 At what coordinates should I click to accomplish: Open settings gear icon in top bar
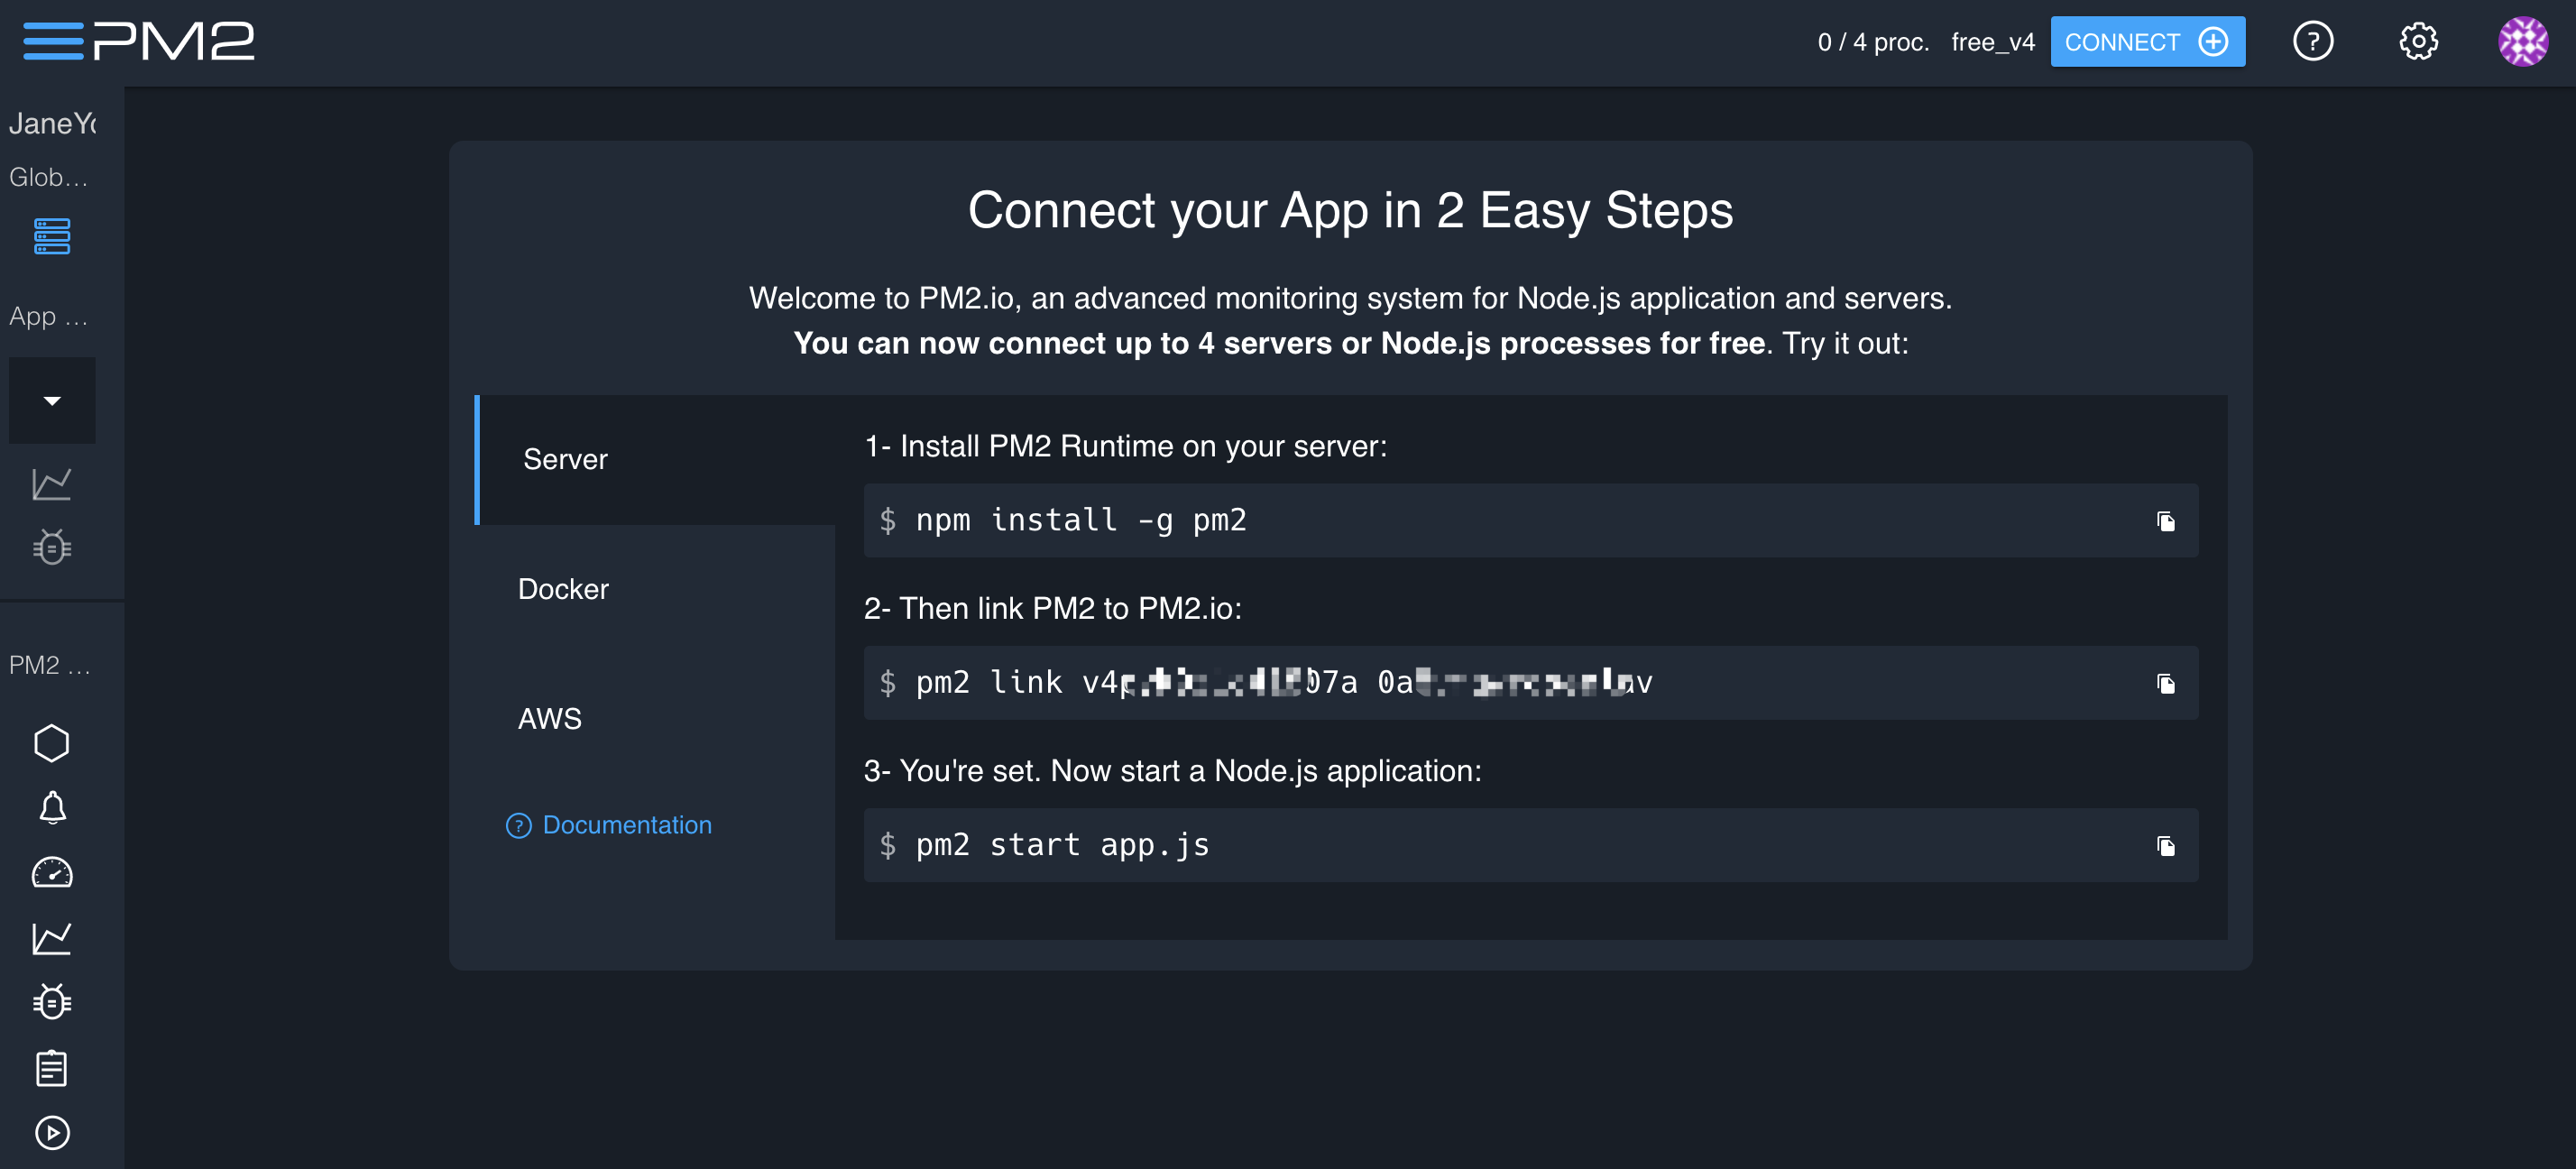click(x=2418, y=41)
